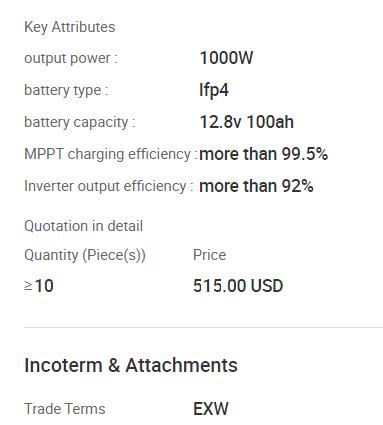Image resolution: width=383 pixels, height=425 pixels.
Task: Click the 515.00 USD price
Action: click(x=238, y=286)
